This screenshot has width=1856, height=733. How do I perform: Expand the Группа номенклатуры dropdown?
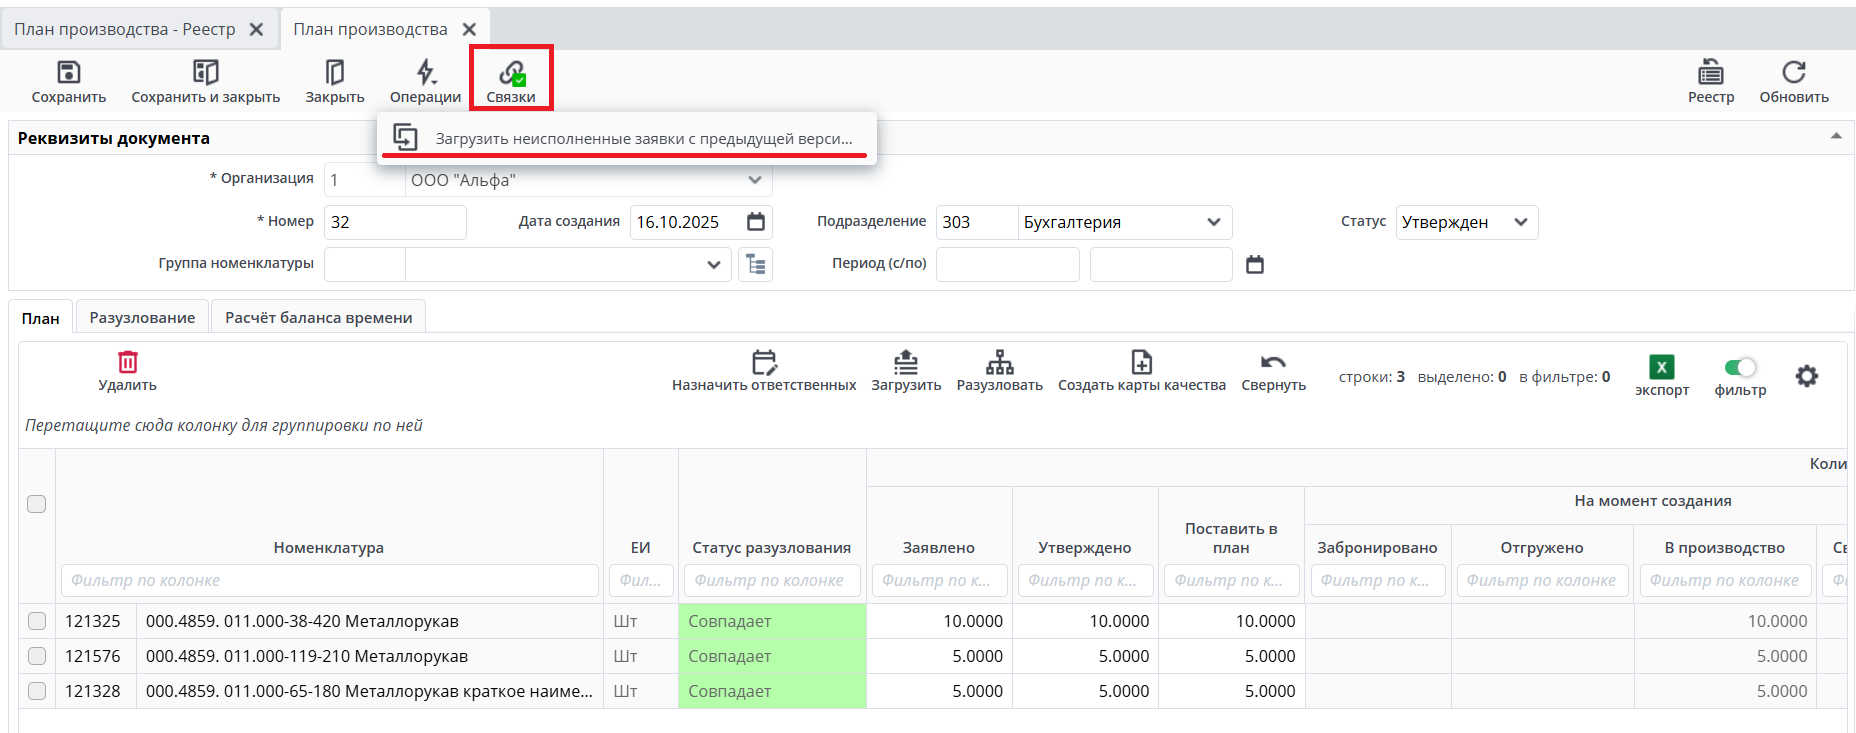[713, 265]
